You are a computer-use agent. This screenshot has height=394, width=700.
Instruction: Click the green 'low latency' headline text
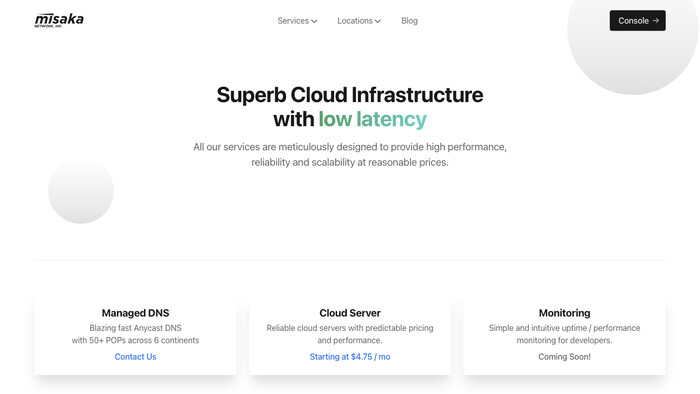372,119
